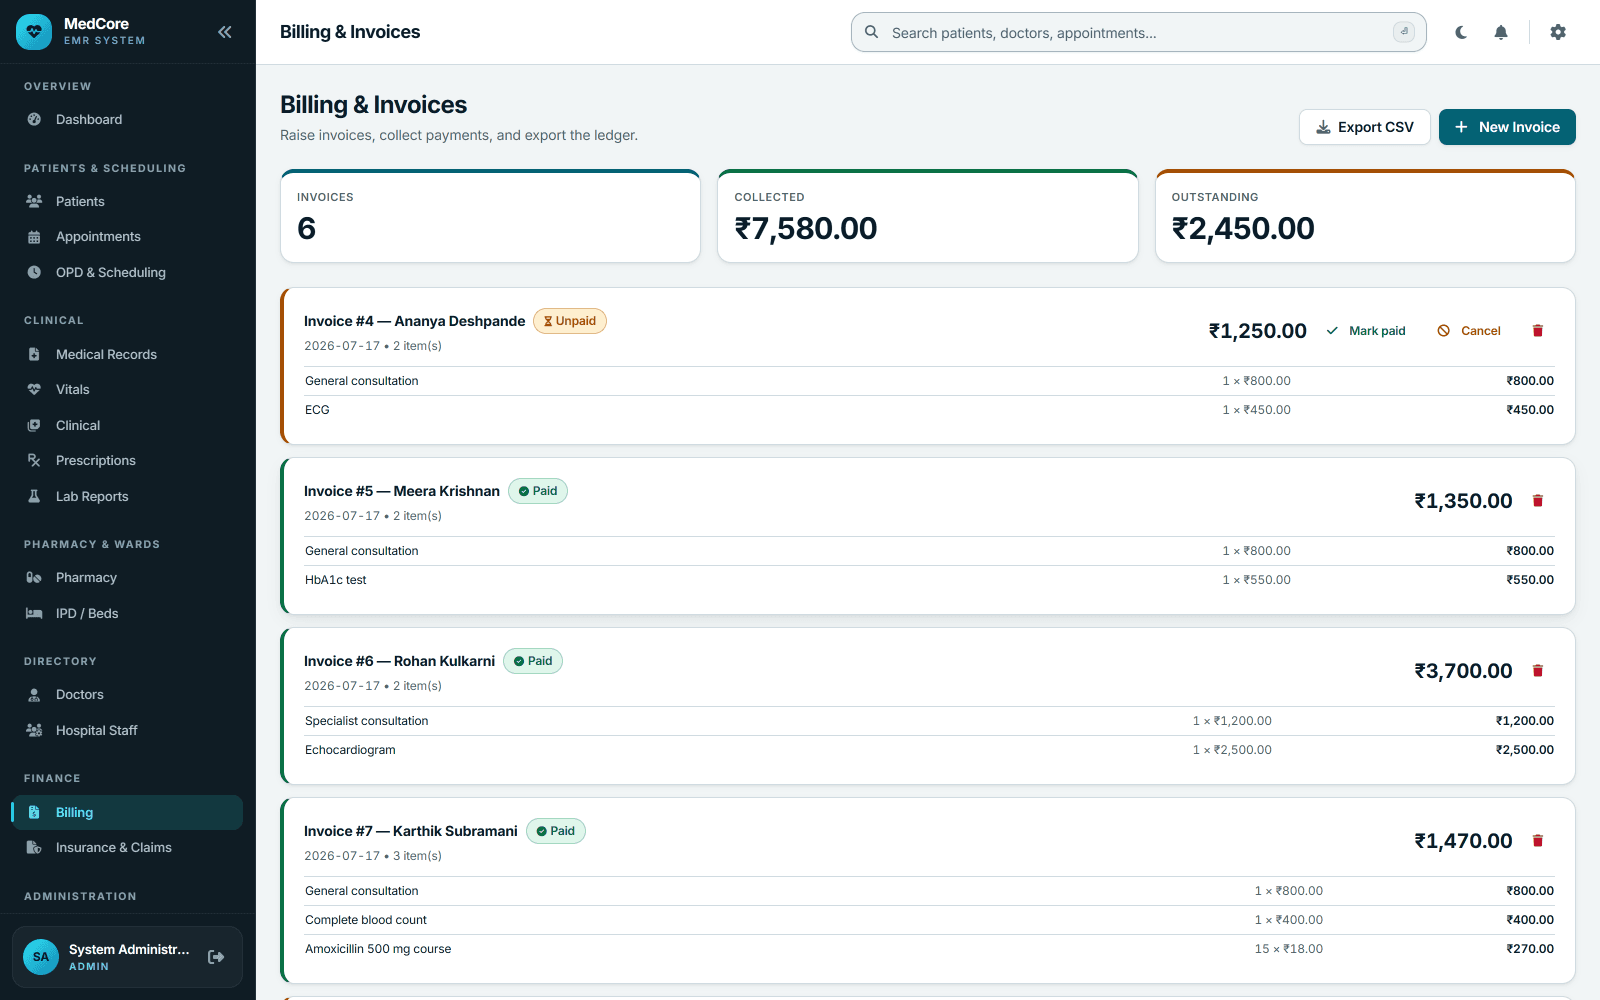The height and width of the screenshot is (1000, 1600).
Task: Click the Insurance & Claims icon
Action: tap(34, 848)
